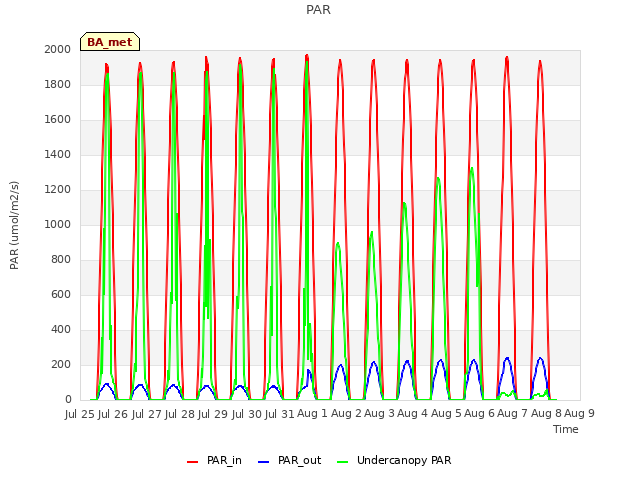Click the Jul 25 x-axis date label

[80, 414]
